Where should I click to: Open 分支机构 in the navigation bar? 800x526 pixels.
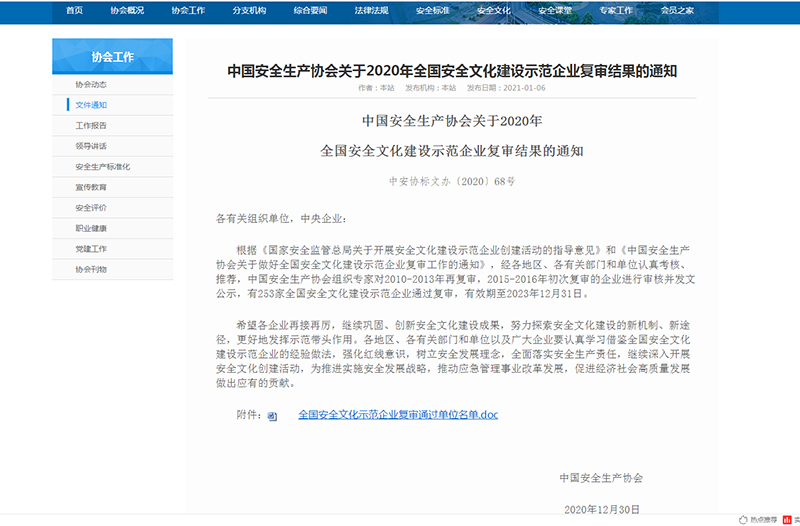[249, 9]
